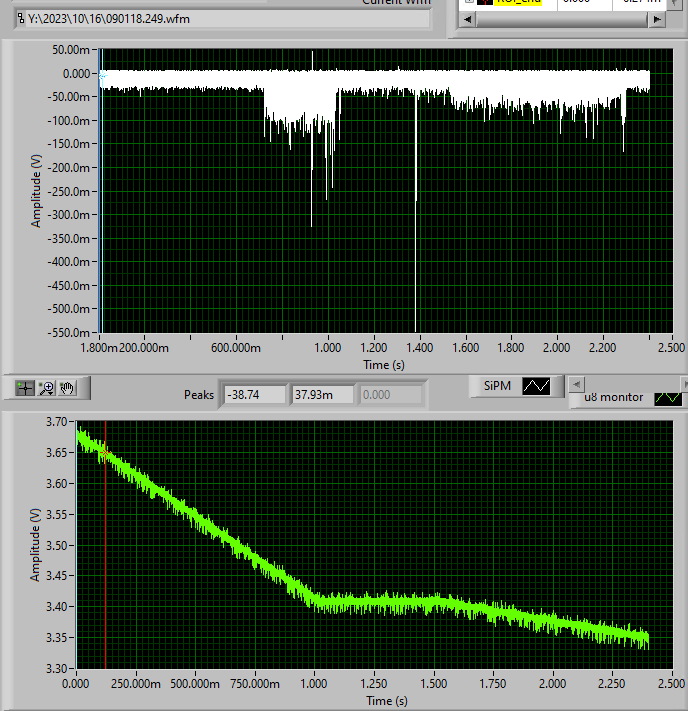This screenshot has width=688, height=711.
Task: Click the -550.0m bottom amplitude scale label
Action: pyautogui.click(x=68, y=333)
